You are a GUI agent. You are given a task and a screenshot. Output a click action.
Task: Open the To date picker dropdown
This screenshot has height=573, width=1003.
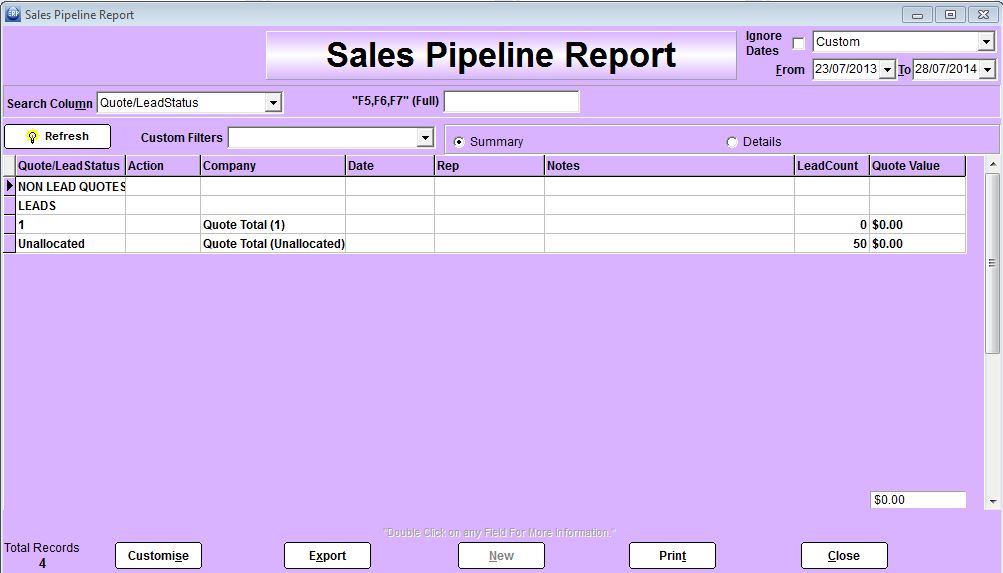click(x=987, y=70)
